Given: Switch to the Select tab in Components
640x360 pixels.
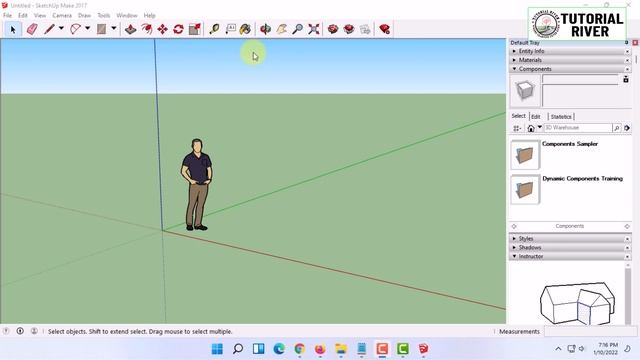Looking at the screenshot, I should click(x=519, y=116).
